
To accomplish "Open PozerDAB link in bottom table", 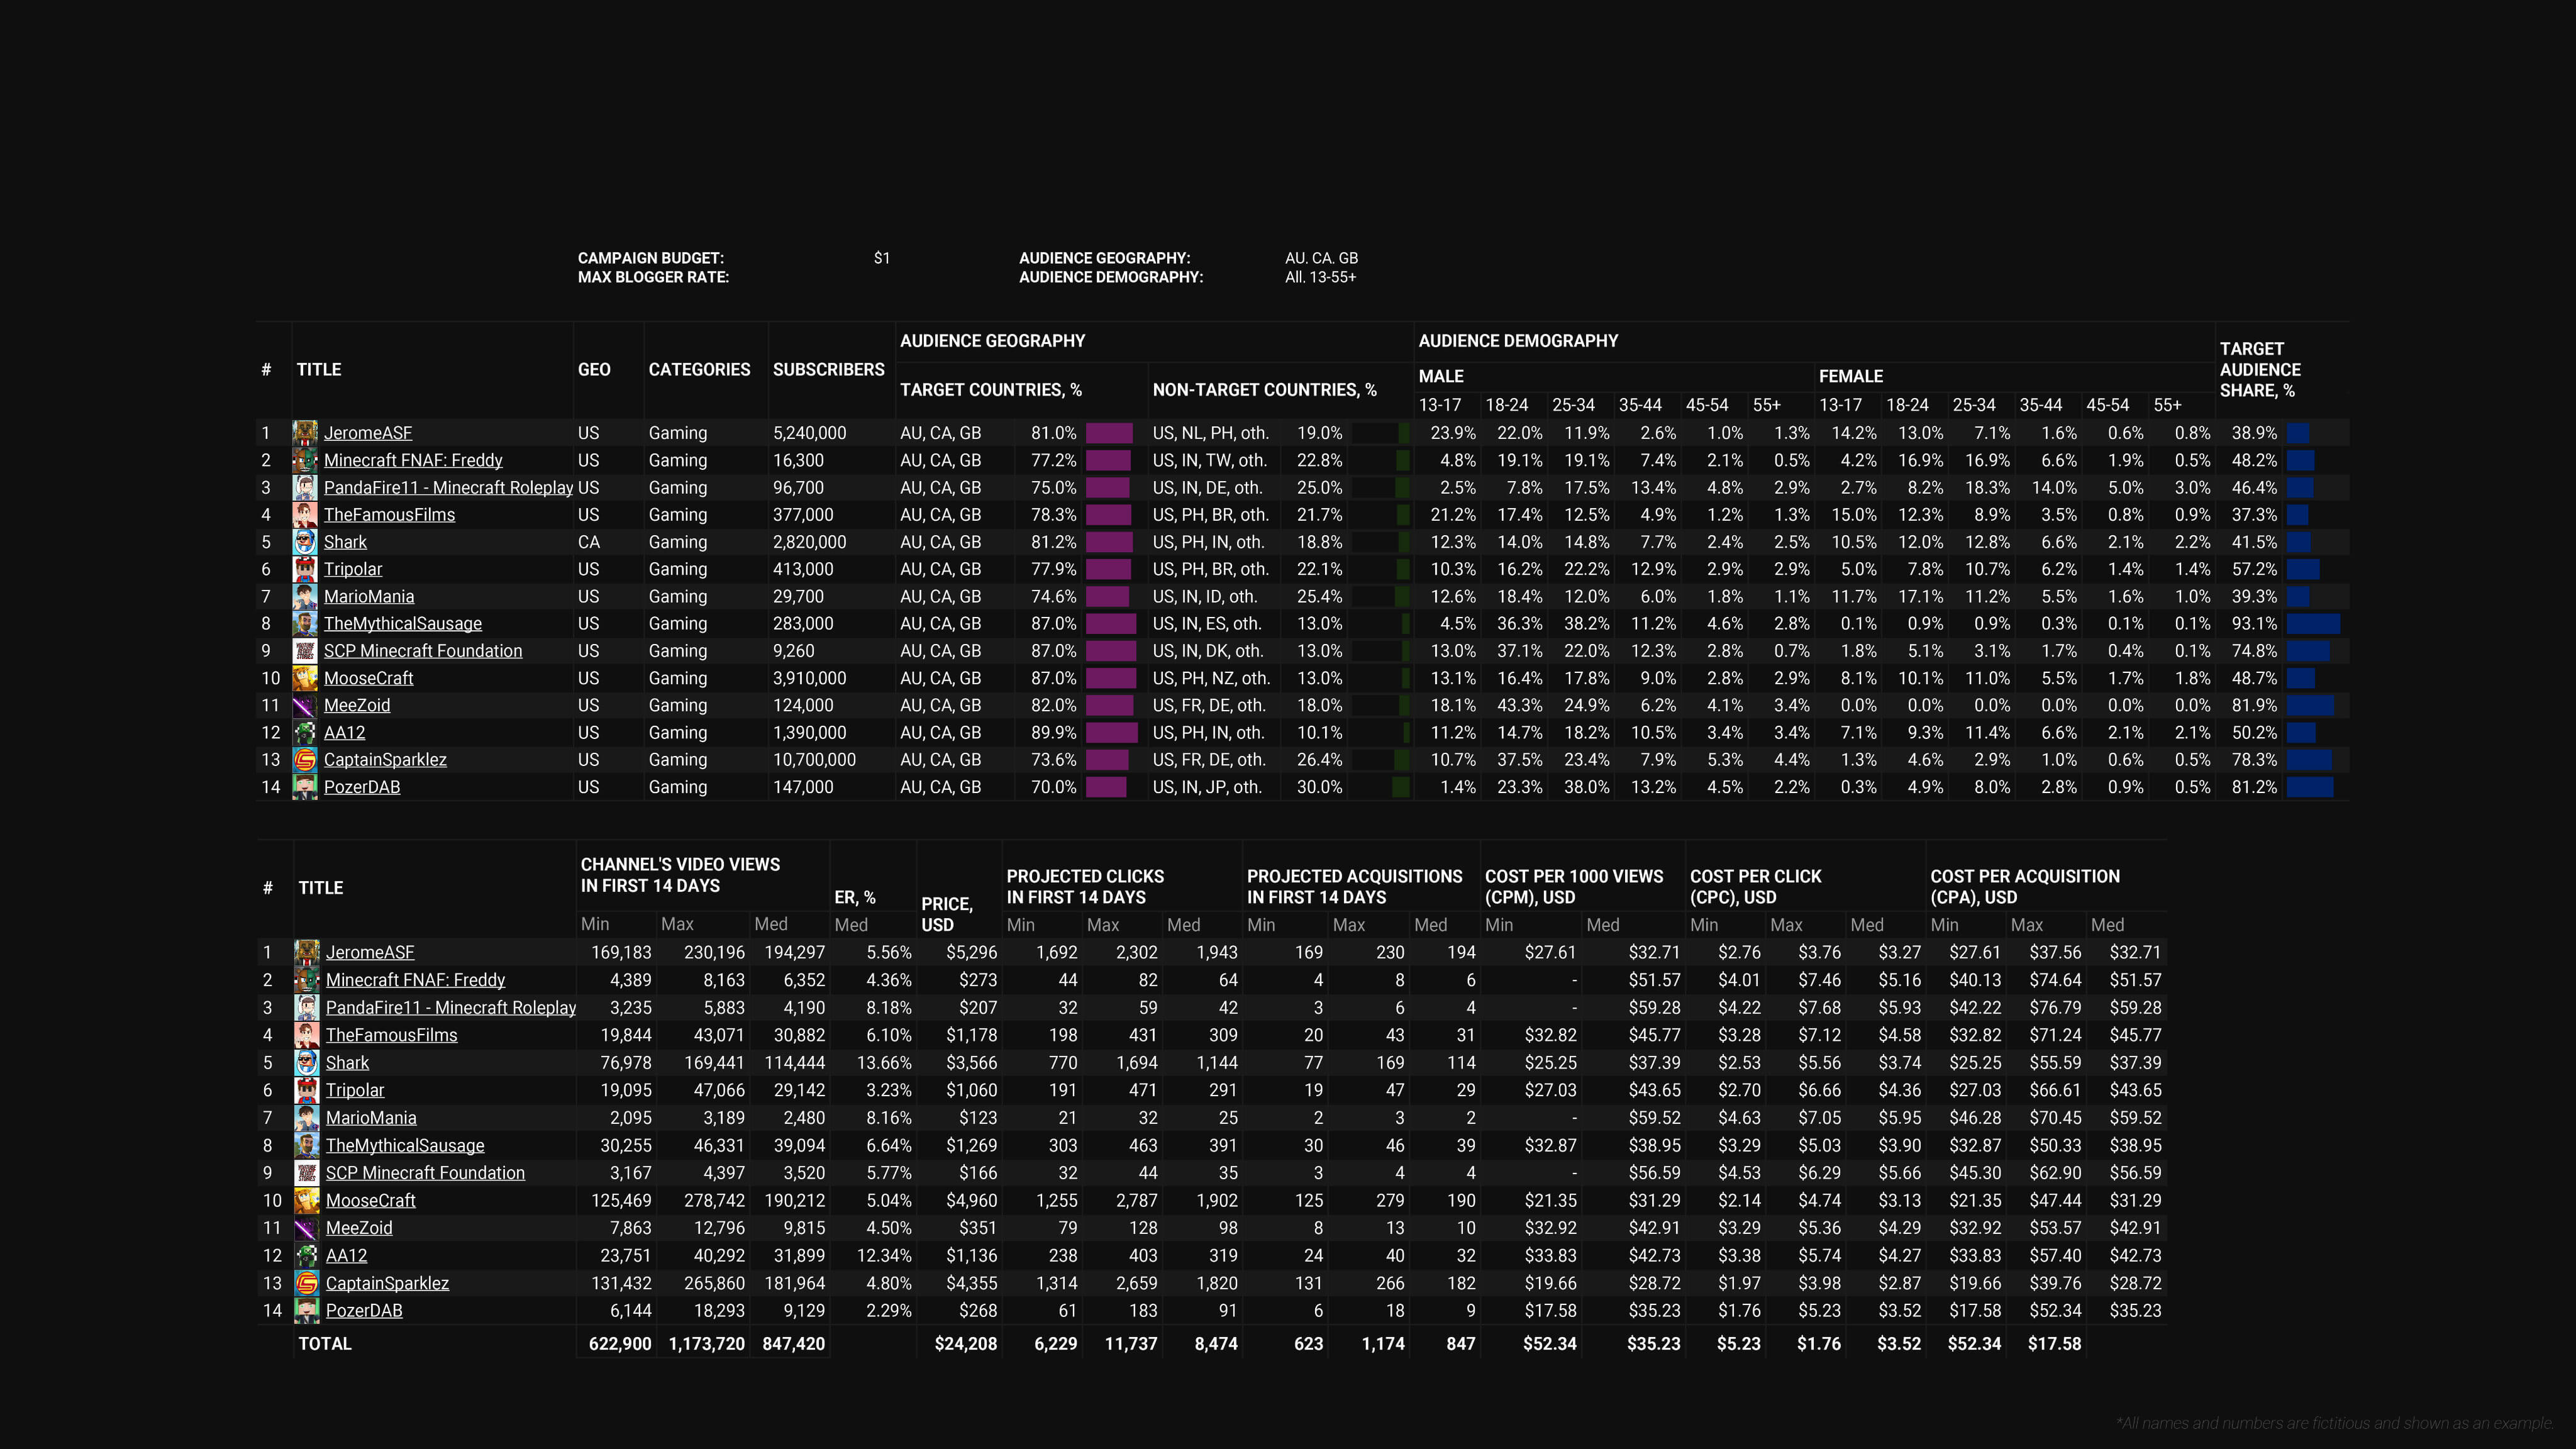I will 364,1310.
